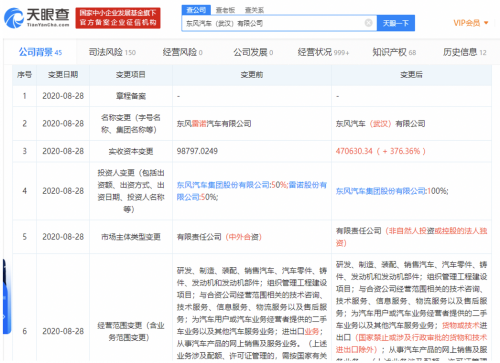Screen dimensions: 500x363
Task: Open the 公司发展 0 tab
Action: point(253,52)
